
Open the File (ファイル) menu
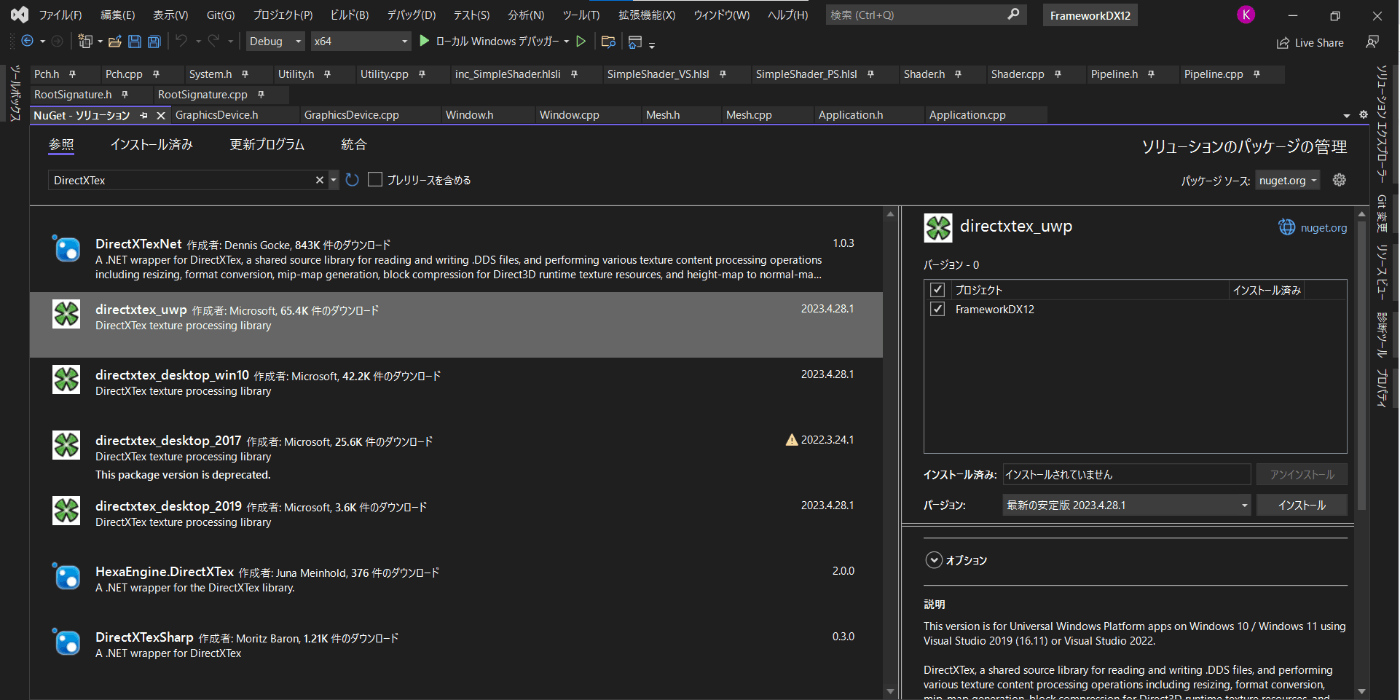click(60, 15)
